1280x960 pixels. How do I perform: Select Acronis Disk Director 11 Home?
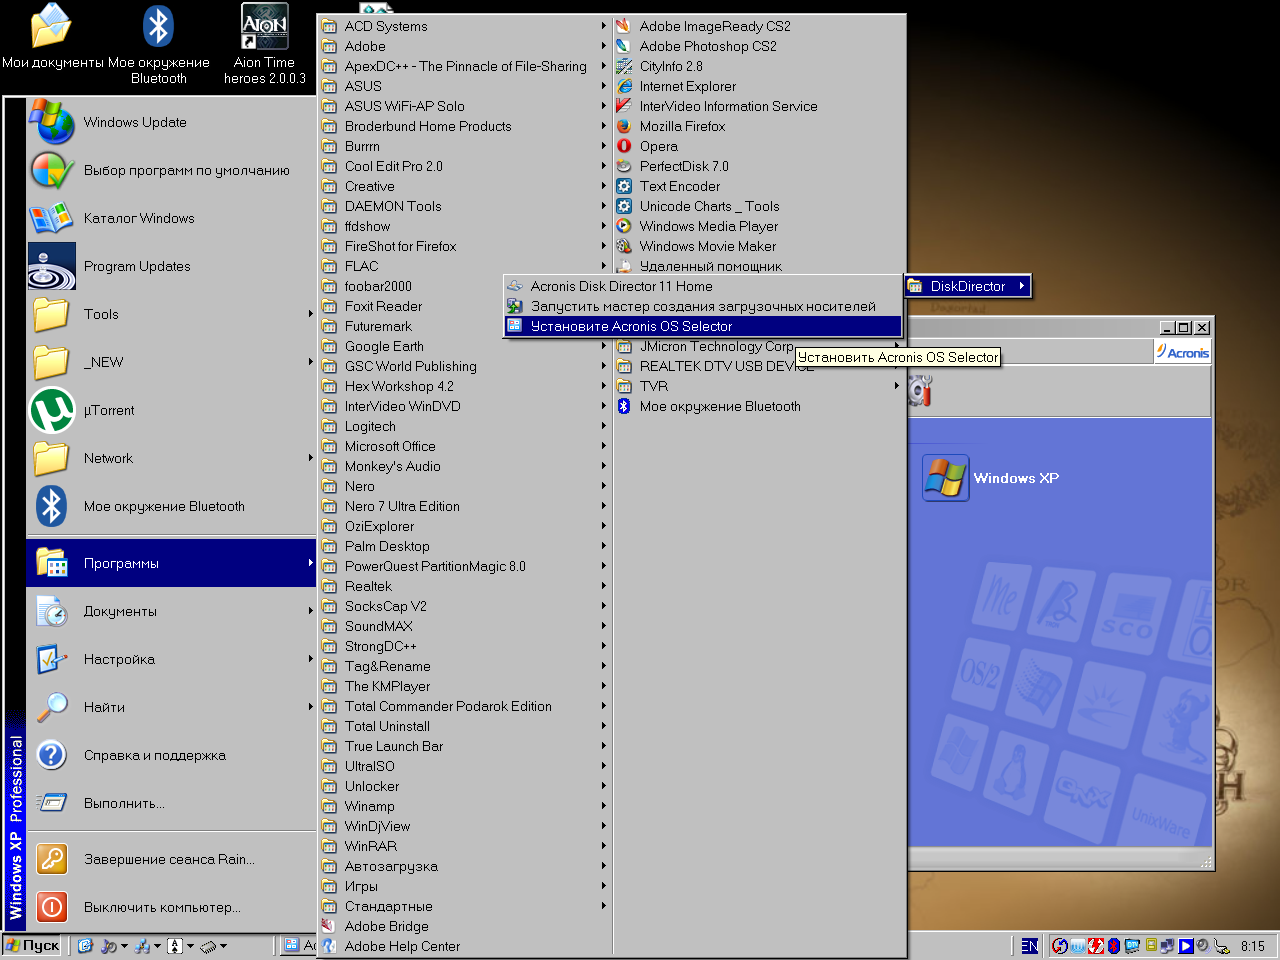[621, 286]
